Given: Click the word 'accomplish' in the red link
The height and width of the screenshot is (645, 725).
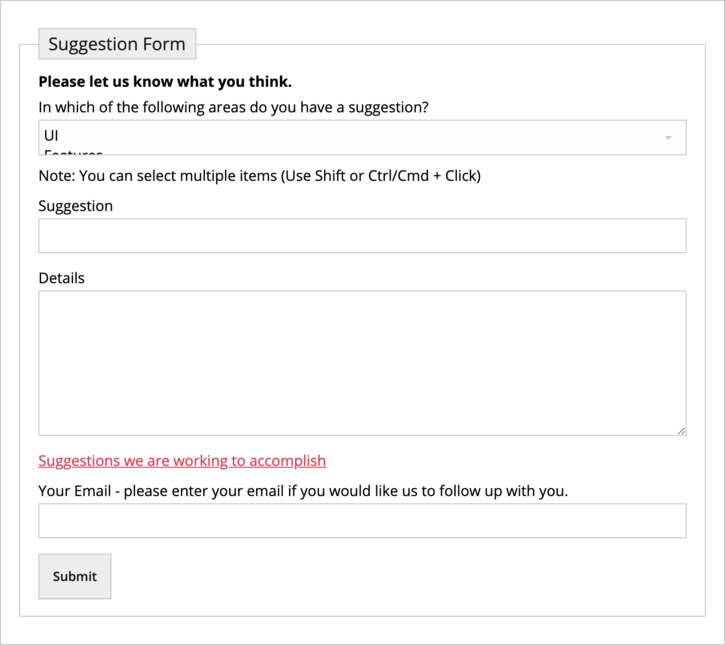Looking at the screenshot, I should coord(286,461).
